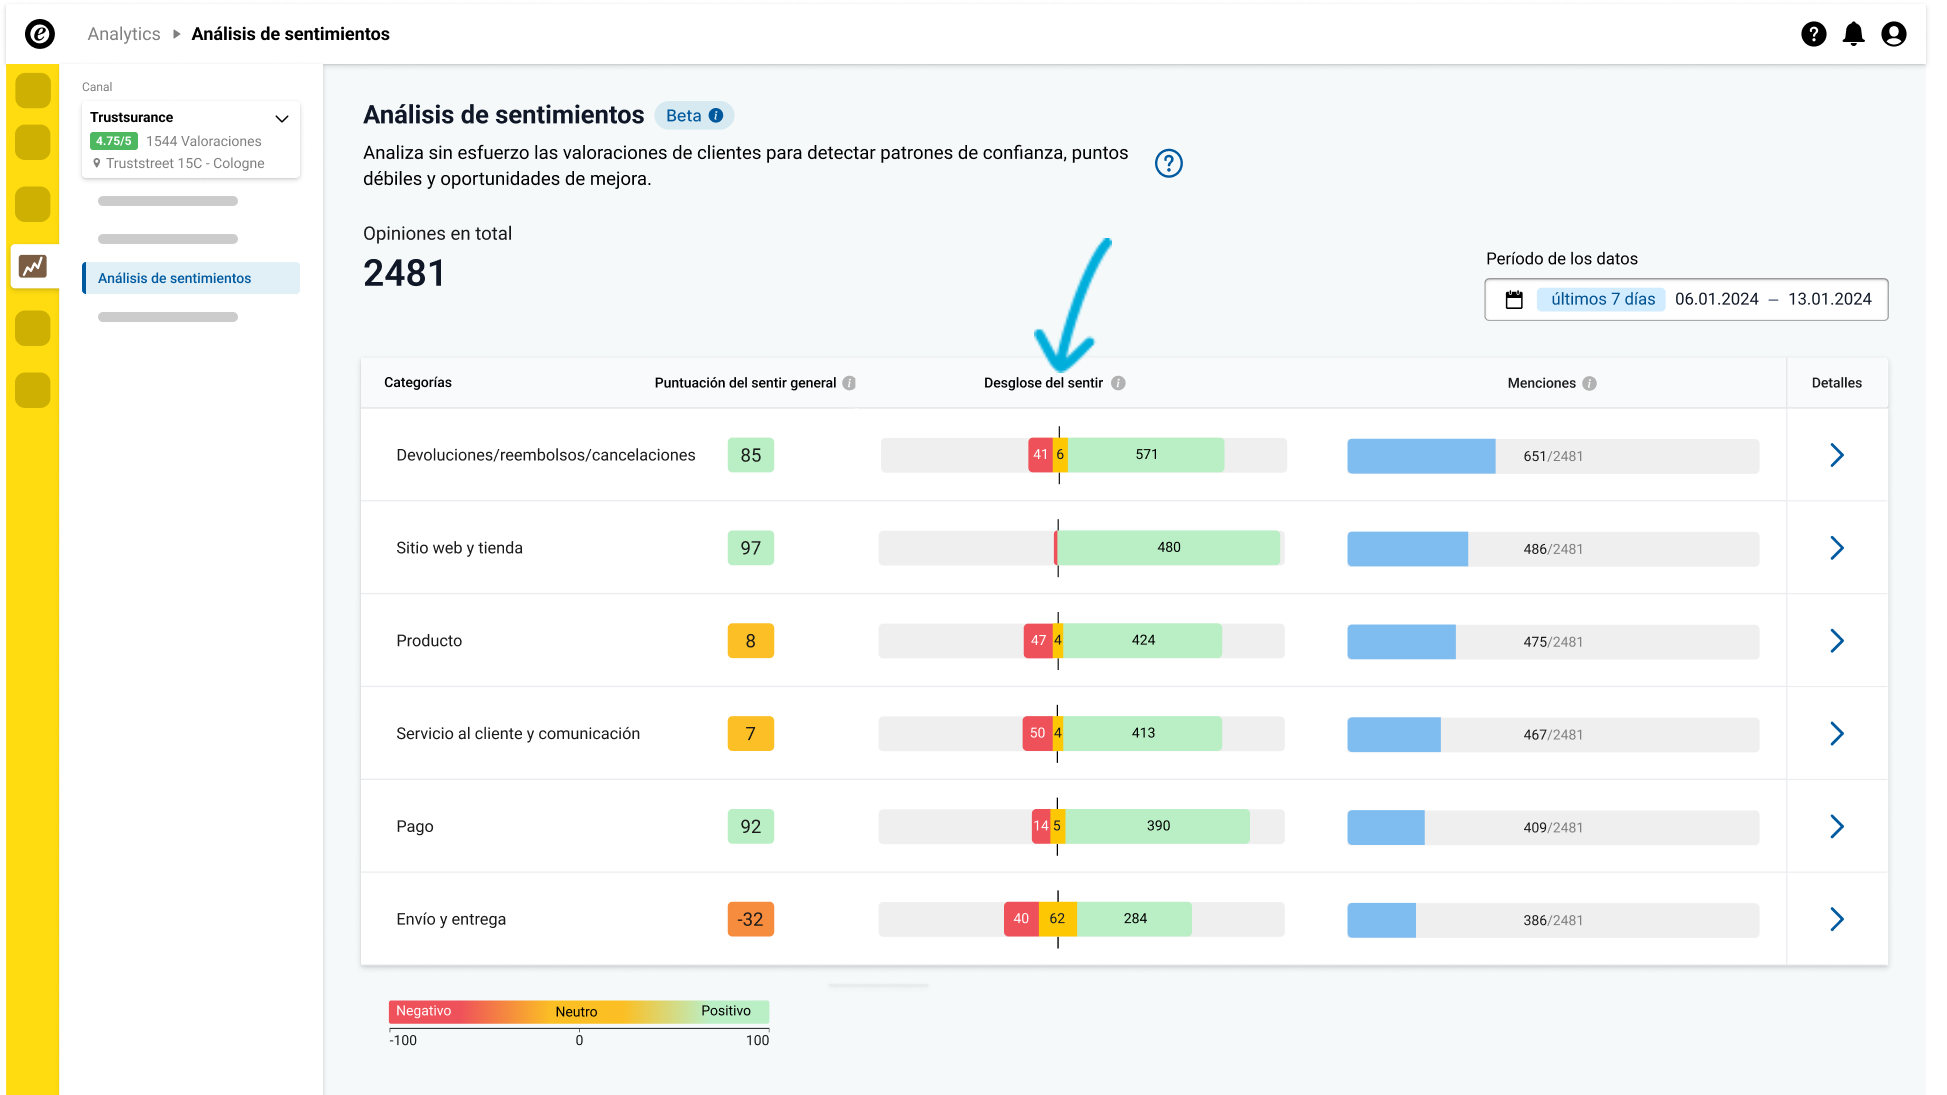Viewport: 1947px width, 1095px height.
Task: Click the 475/2481 mentions bar
Action: click(1553, 642)
